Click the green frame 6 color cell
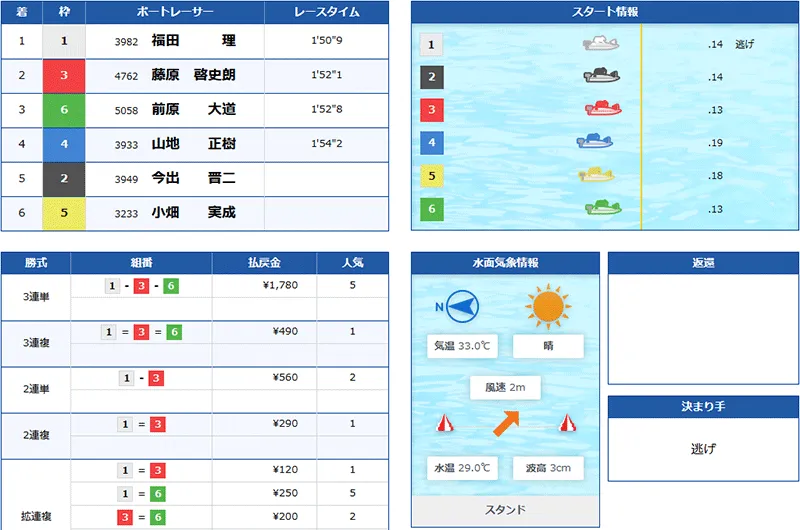 [64, 109]
